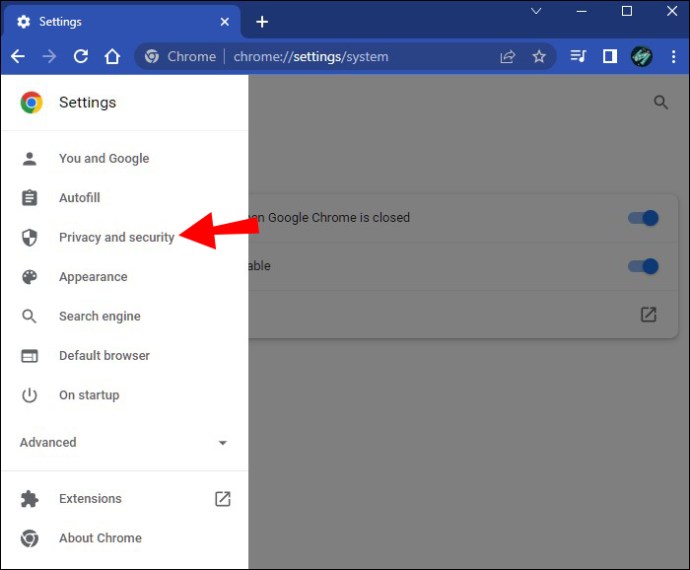Click the shield icon for Privacy and security
The width and height of the screenshot is (690, 570).
pyautogui.click(x=29, y=237)
